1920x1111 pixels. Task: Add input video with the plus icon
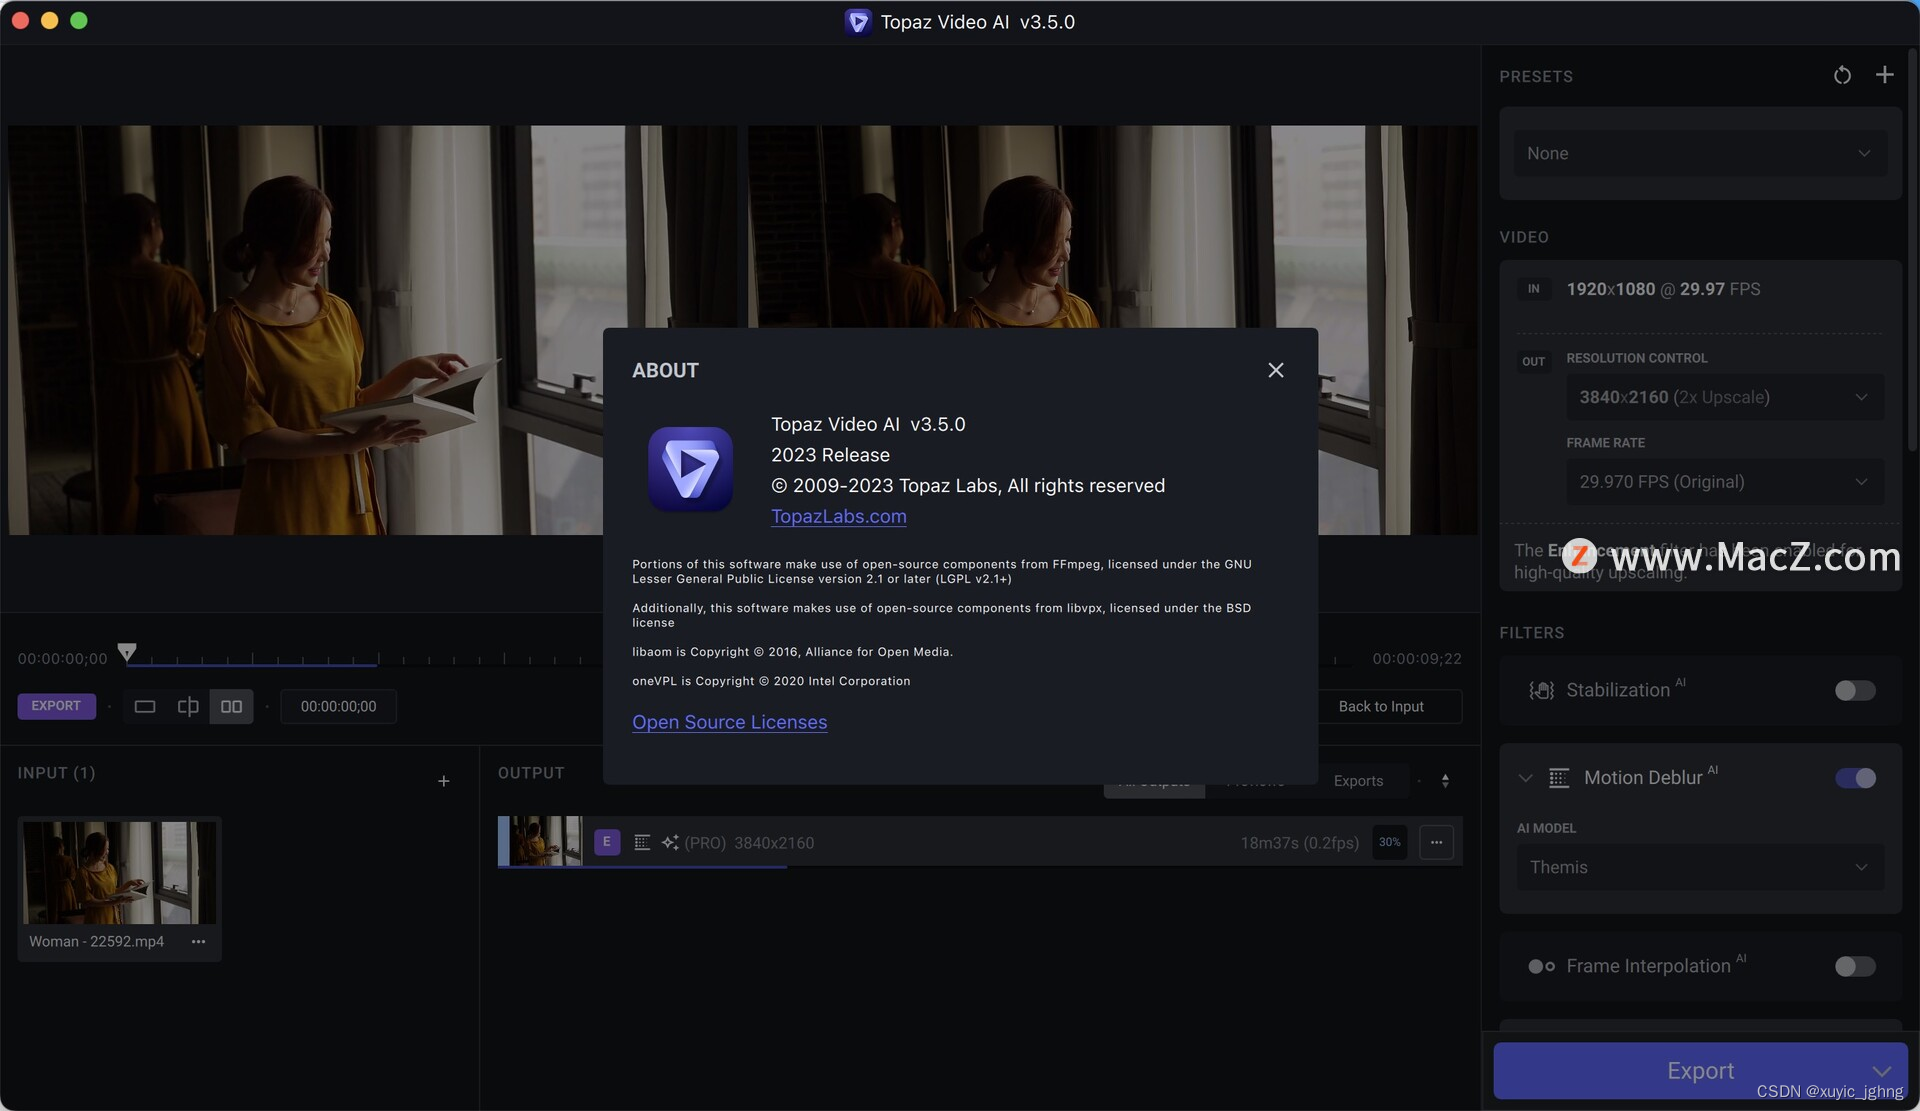(443, 781)
